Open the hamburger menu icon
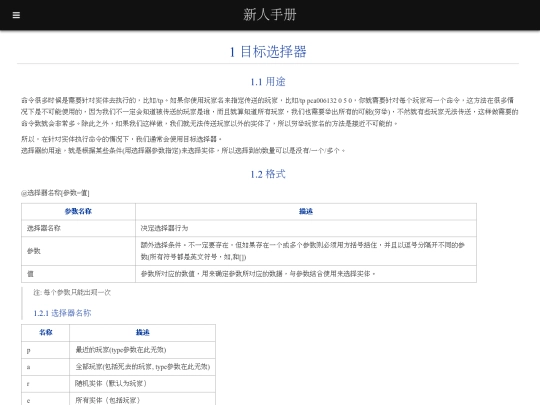 [16, 15]
